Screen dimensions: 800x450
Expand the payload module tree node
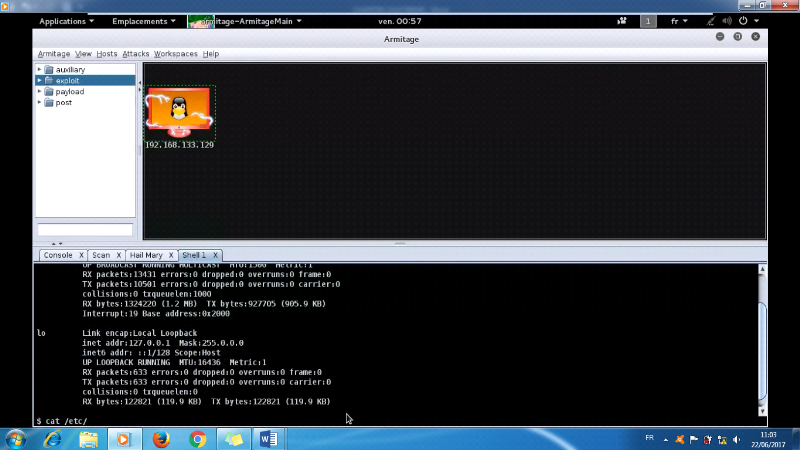click(x=40, y=91)
